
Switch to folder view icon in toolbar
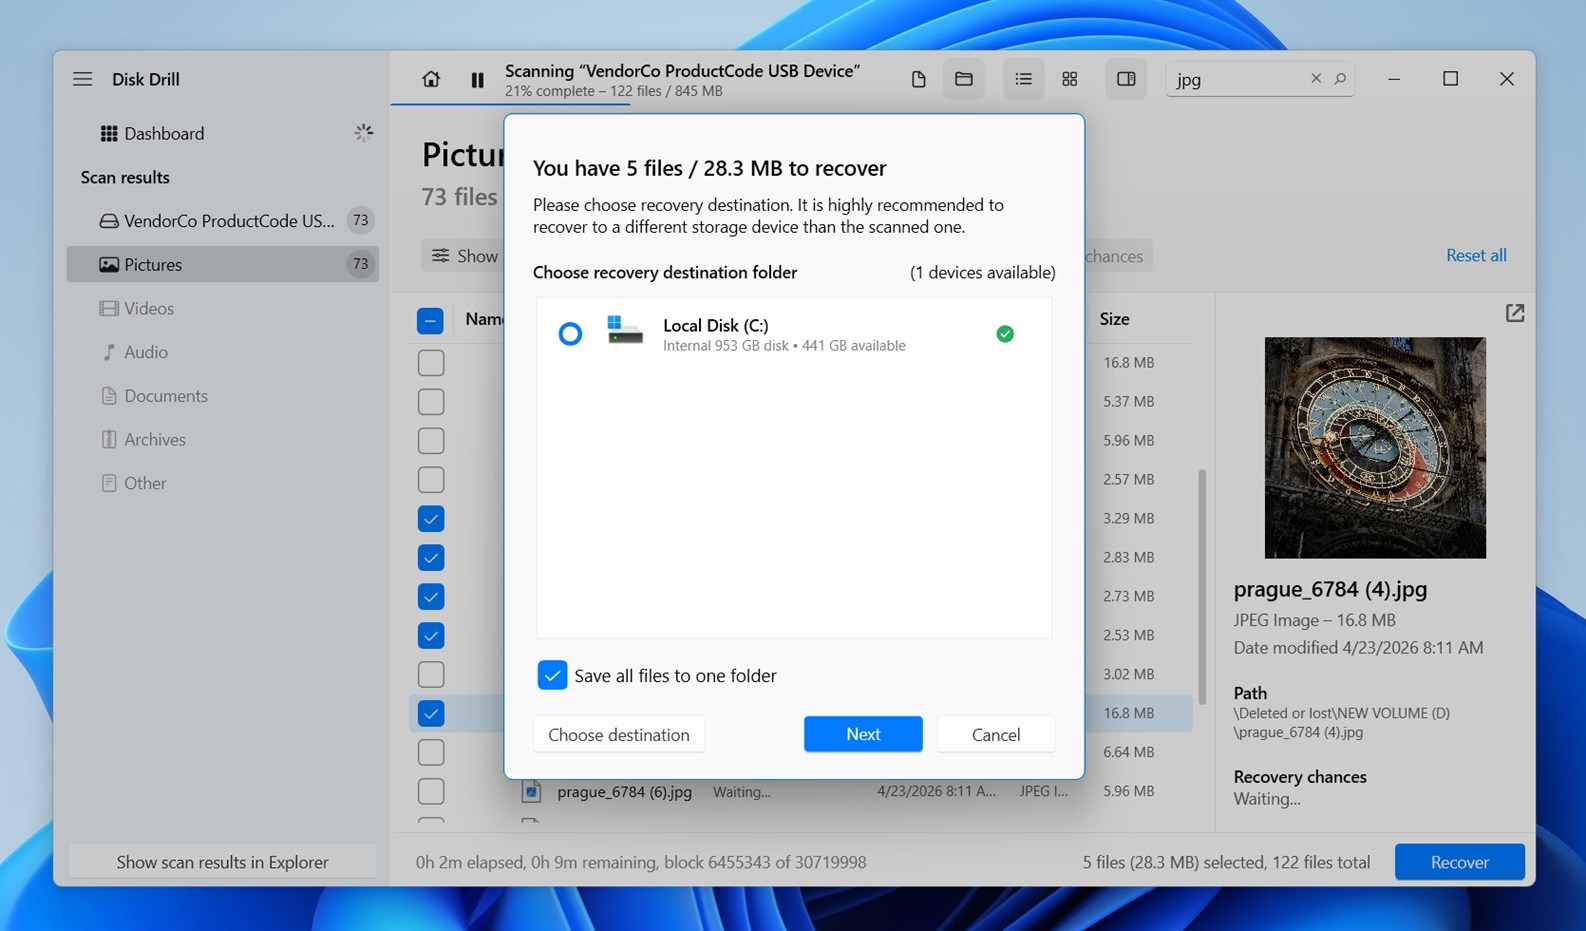click(x=964, y=79)
